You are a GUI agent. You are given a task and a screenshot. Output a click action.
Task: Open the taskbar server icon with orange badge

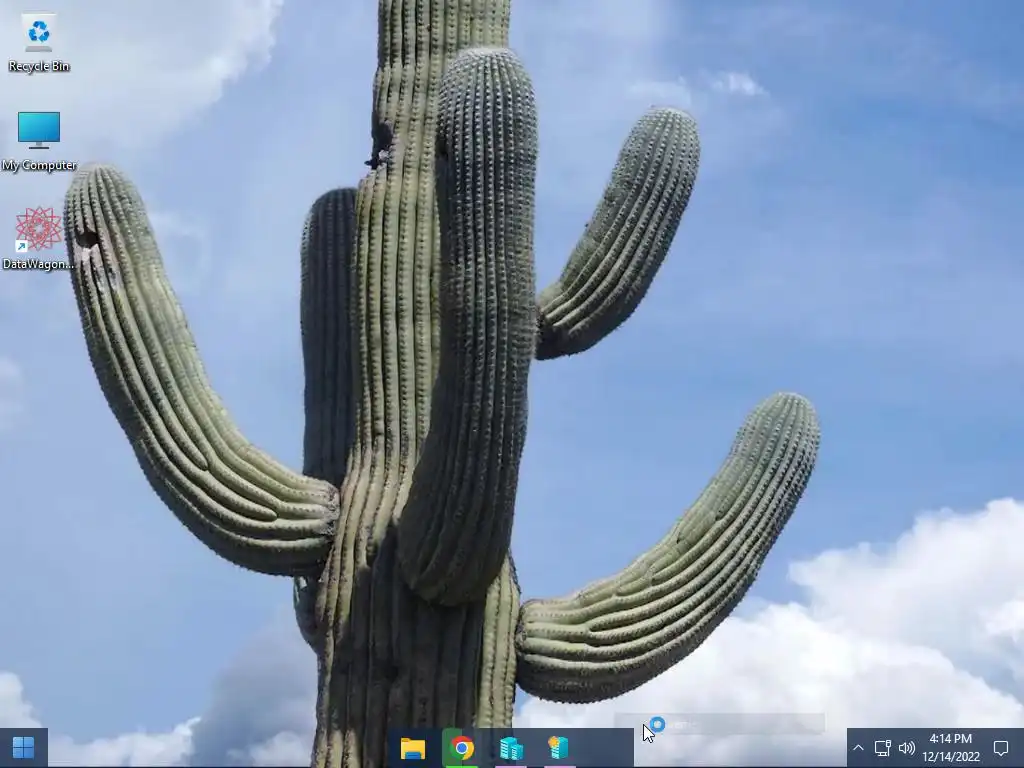click(558, 748)
